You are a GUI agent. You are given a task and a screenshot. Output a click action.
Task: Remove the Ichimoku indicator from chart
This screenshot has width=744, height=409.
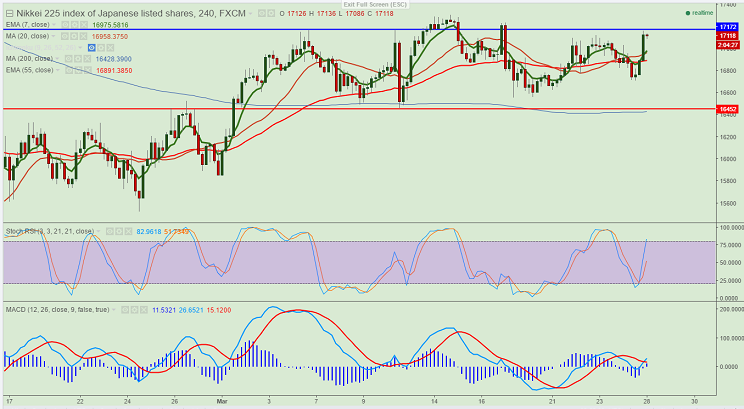(110, 47)
